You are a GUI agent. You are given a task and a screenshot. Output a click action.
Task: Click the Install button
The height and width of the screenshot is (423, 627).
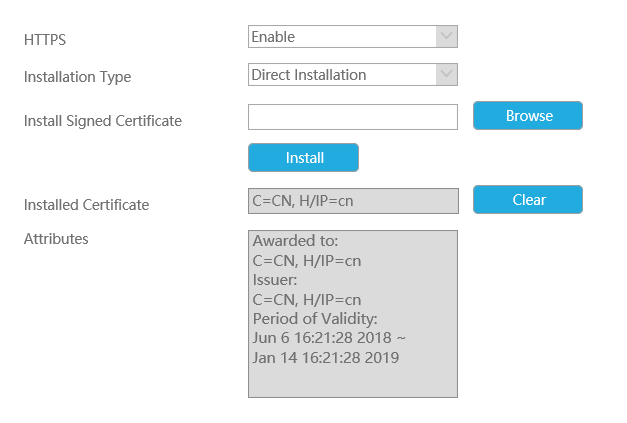click(x=303, y=158)
